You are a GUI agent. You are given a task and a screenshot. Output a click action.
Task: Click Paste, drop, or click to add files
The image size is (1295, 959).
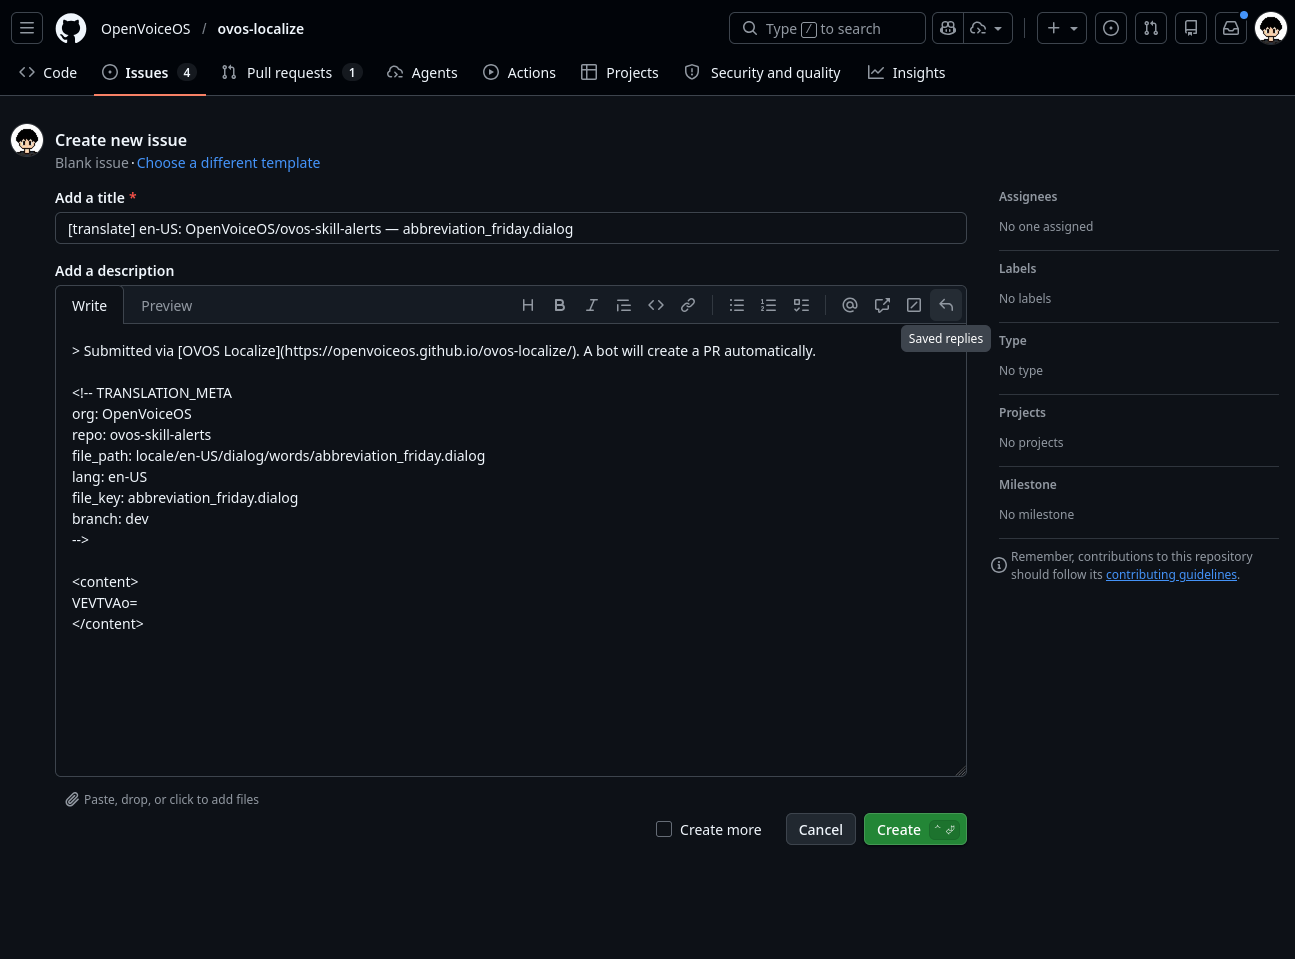[x=162, y=799]
